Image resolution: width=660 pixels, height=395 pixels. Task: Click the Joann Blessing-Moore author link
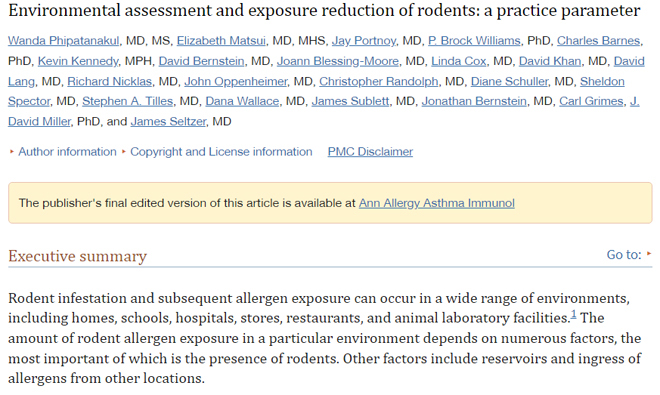click(x=338, y=61)
